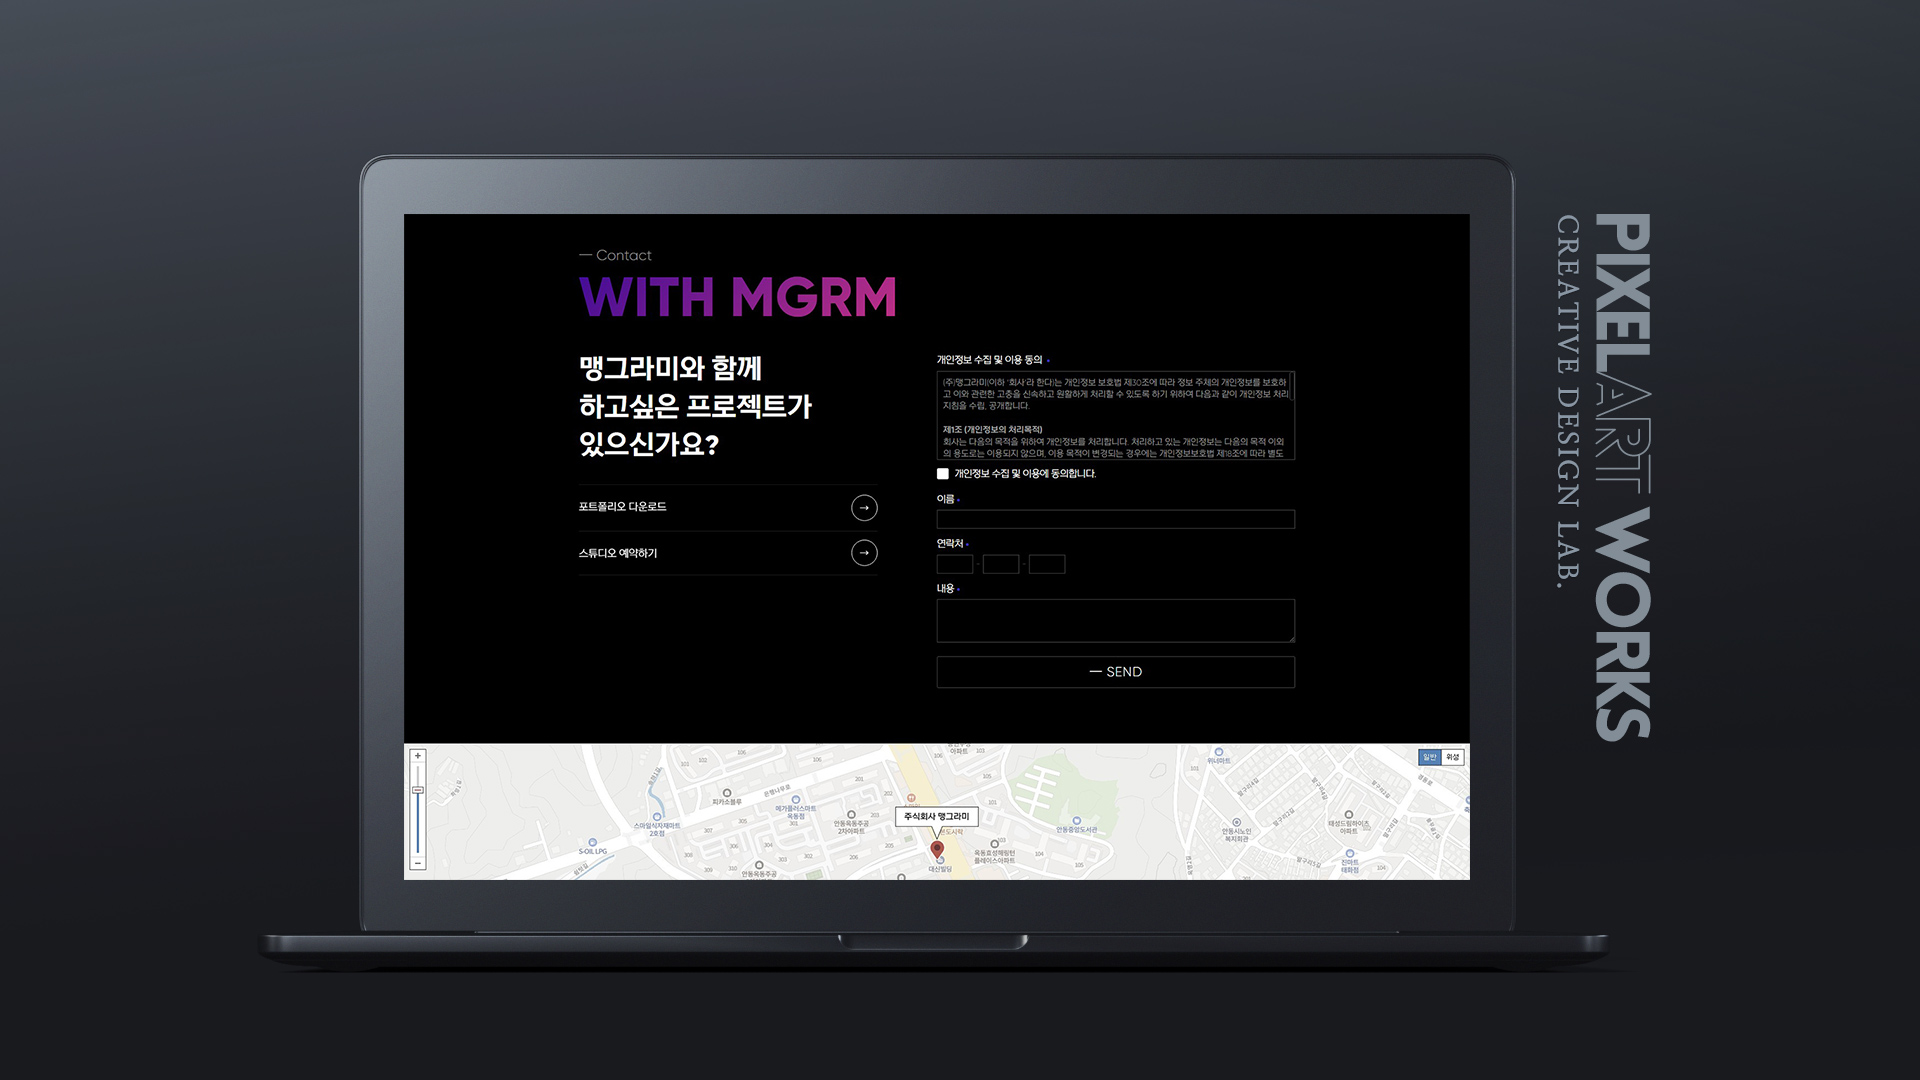Switch map to 일반 view
Screen dimensions: 1920x1080
(x=1430, y=757)
